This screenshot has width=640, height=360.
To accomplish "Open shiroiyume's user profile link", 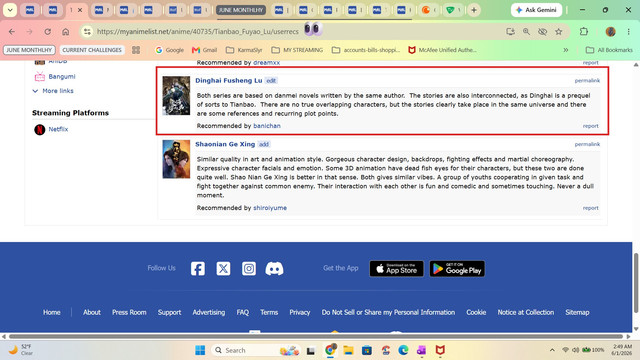I will pos(270,208).
